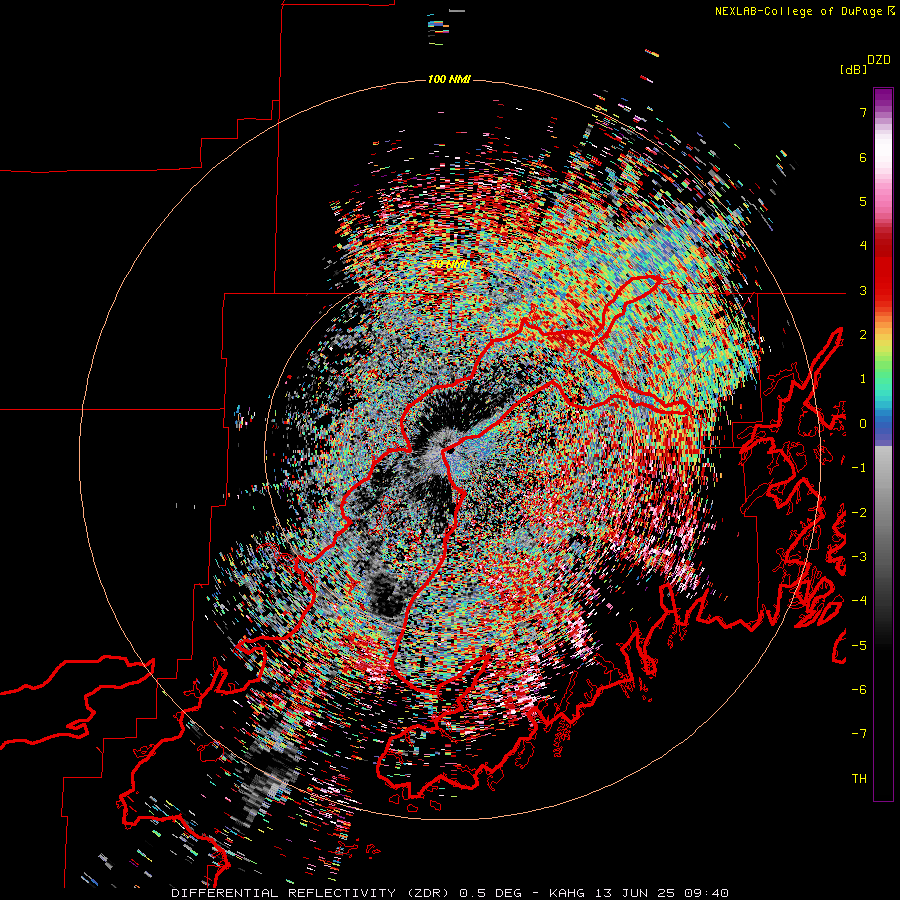Select the -5 value on the color scale
This screenshot has height=900, width=900.
[x=859, y=646]
